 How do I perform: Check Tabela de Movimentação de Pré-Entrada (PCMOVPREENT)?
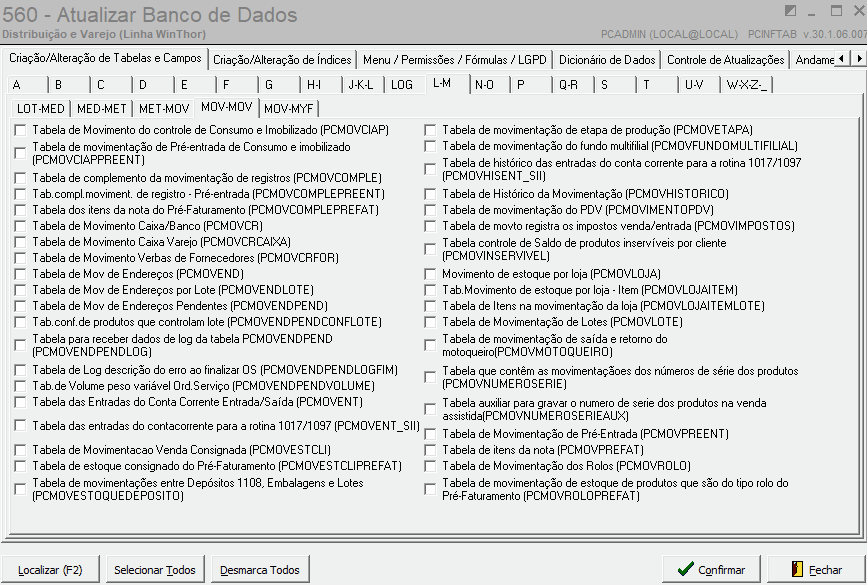pyautogui.click(x=430, y=433)
